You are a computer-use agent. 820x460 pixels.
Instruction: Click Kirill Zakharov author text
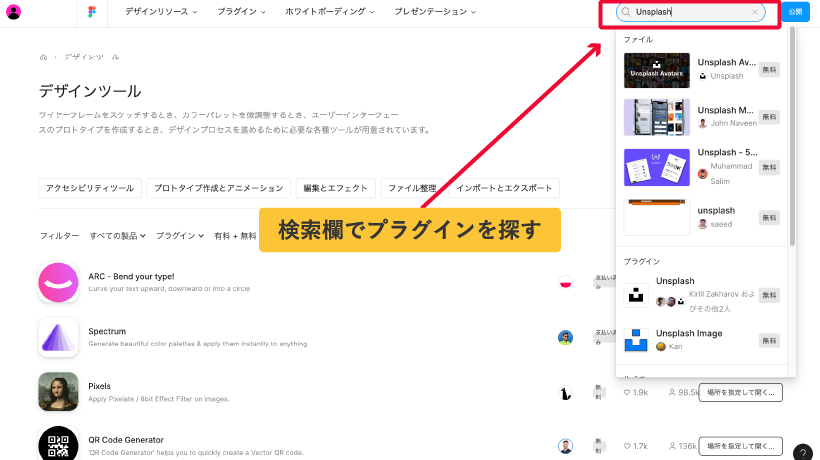[x=722, y=301]
